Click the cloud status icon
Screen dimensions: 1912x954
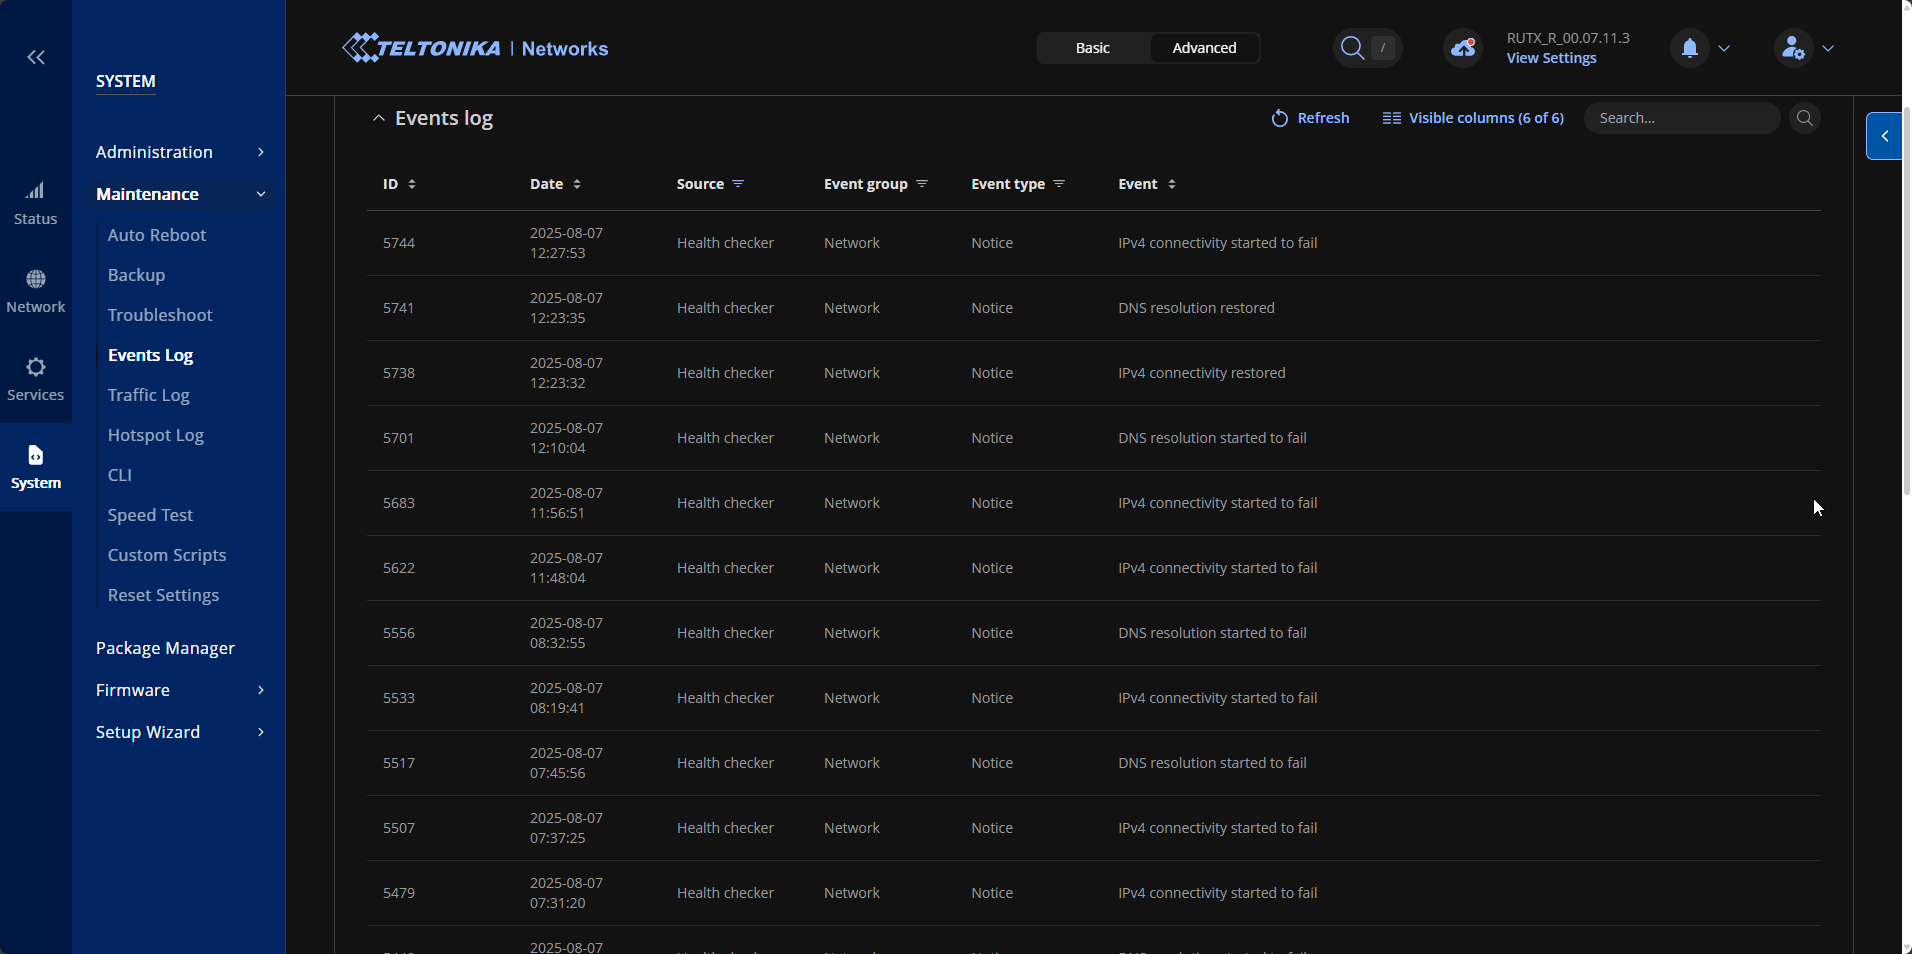coord(1463,48)
